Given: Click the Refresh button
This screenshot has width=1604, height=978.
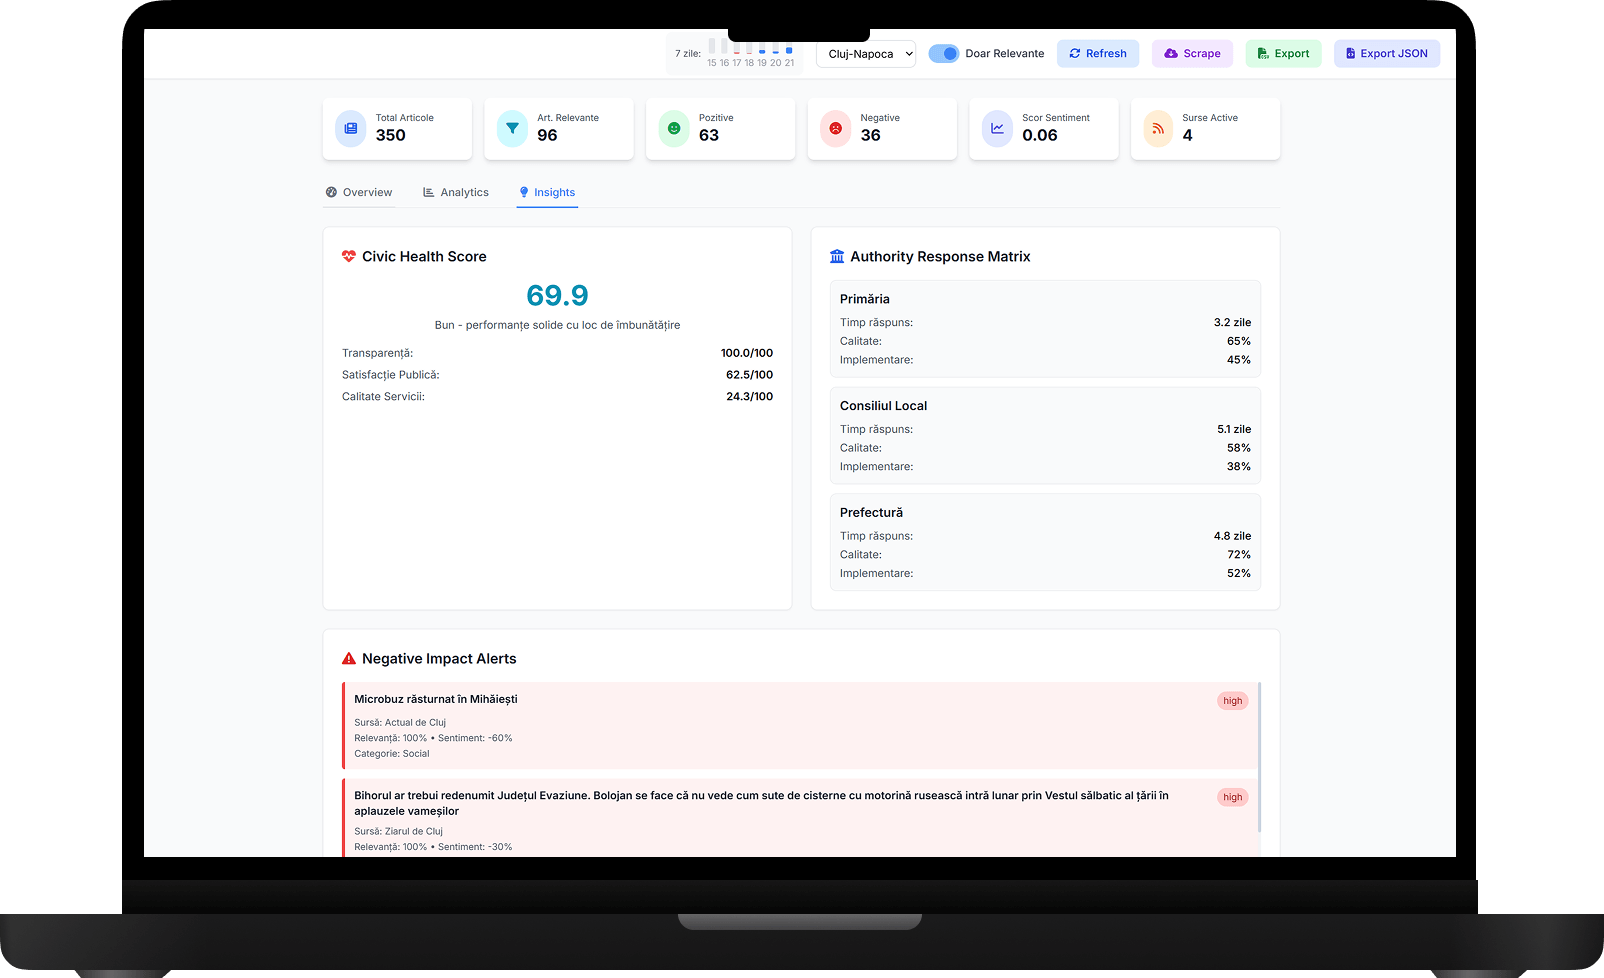Looking at the screenshot, I should click(1098, 54).
